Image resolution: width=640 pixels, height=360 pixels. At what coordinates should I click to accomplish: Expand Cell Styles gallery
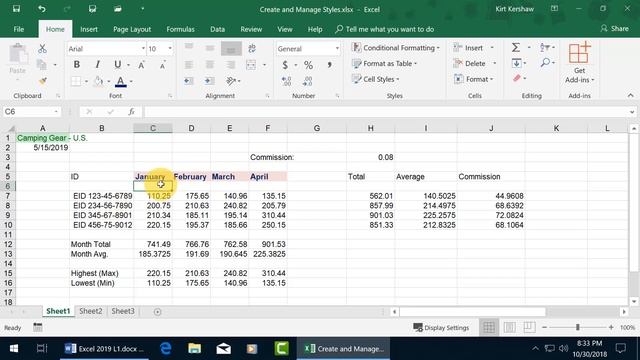376,79
